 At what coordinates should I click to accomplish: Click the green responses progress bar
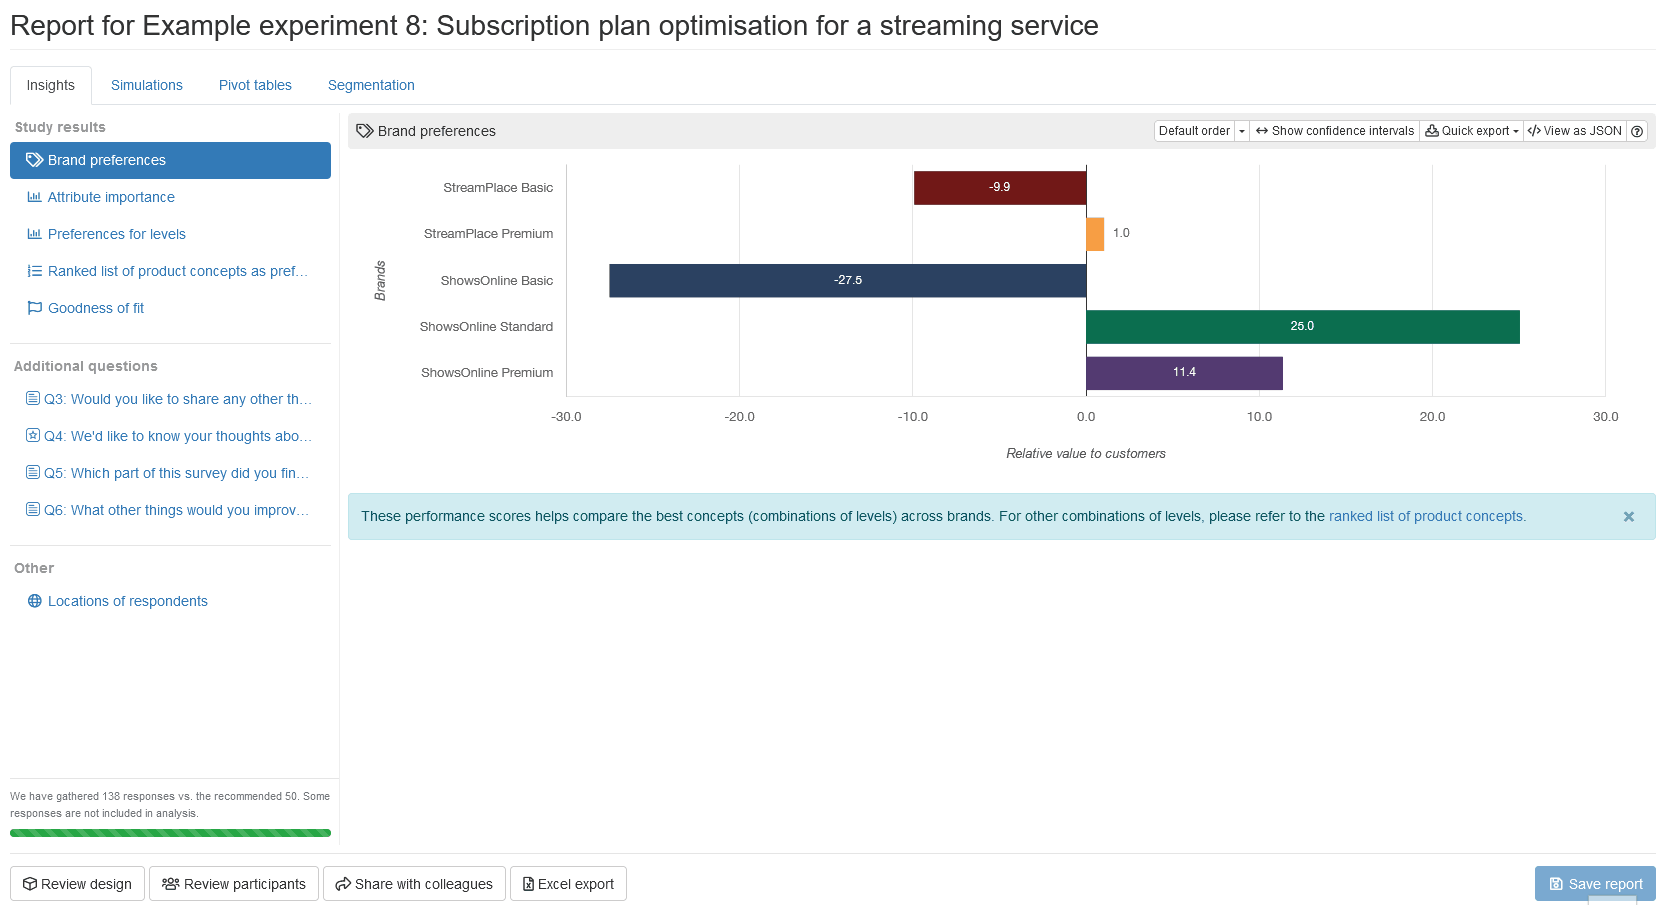tap(170, 833)
